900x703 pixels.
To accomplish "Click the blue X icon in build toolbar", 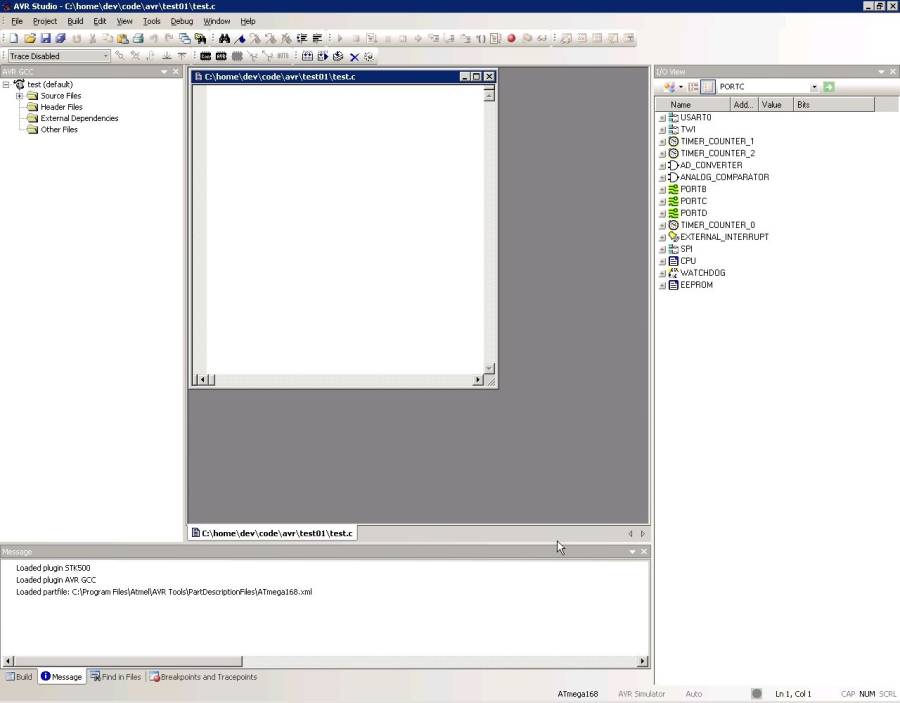I will point(354,57).
